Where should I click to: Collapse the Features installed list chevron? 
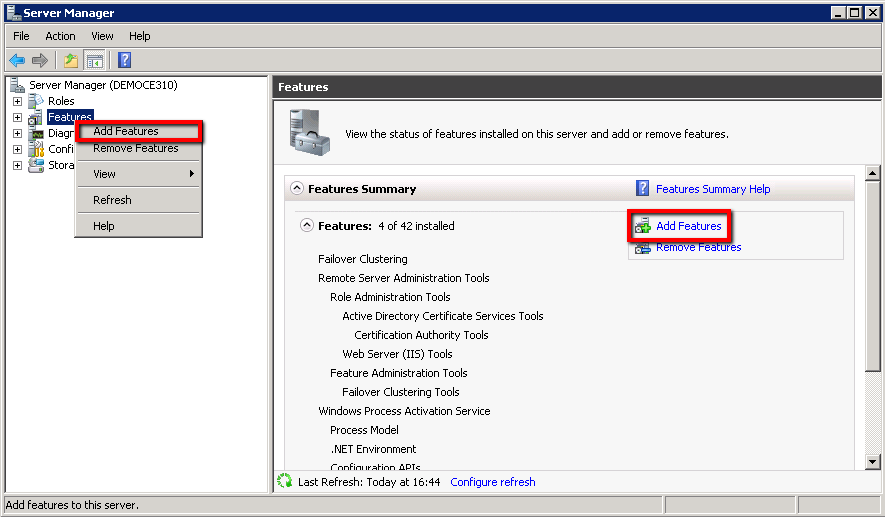[x=307, y=226]
